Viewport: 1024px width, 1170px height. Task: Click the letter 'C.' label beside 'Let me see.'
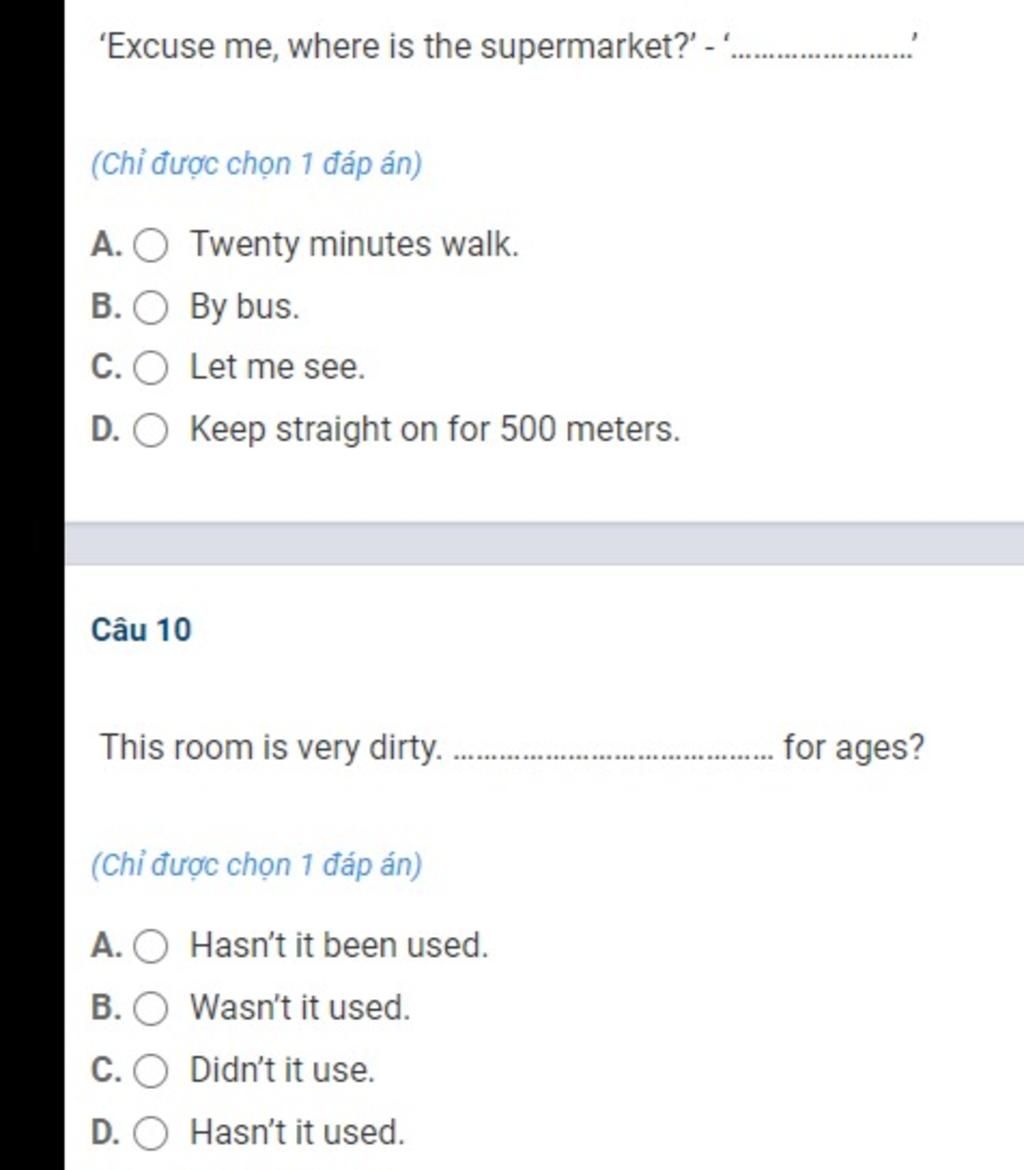[x=106, y=367]
